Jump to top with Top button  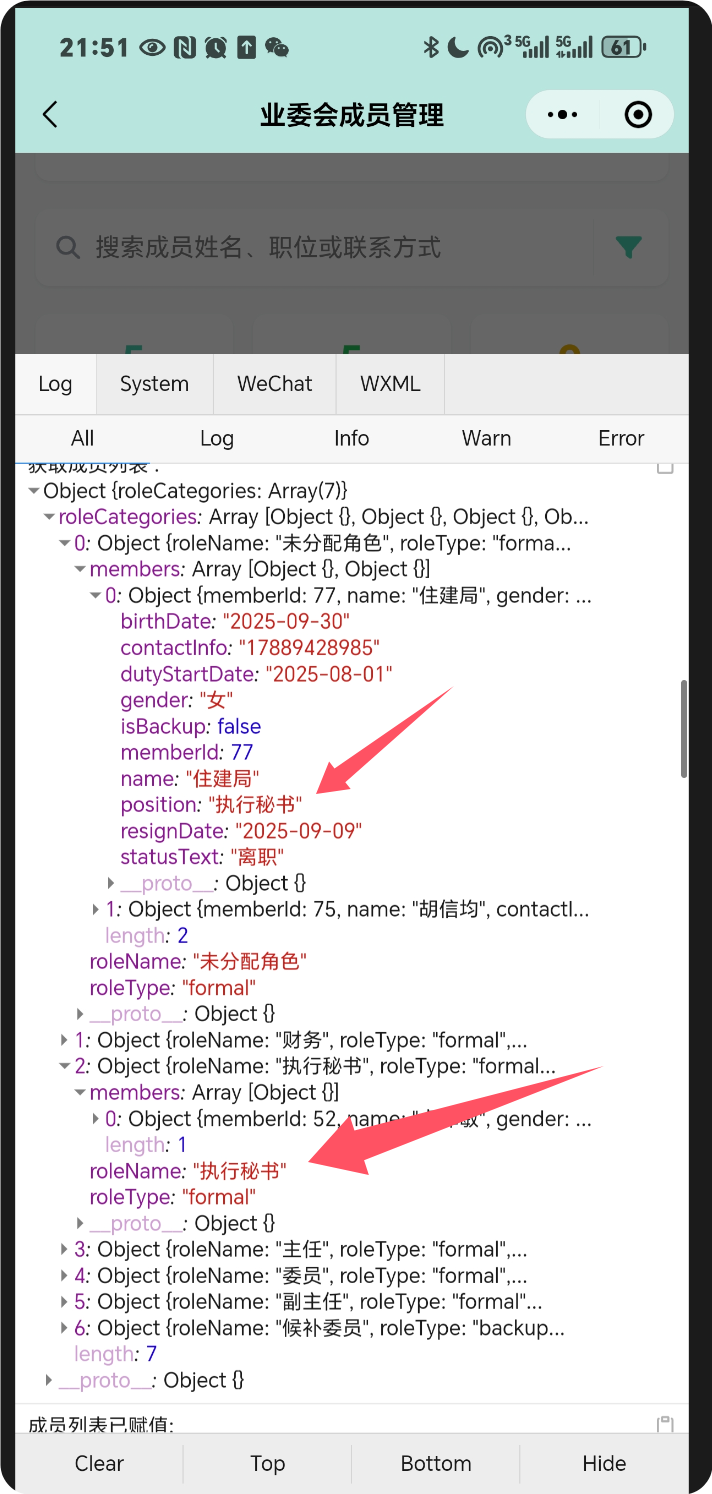coord(267,1463)
